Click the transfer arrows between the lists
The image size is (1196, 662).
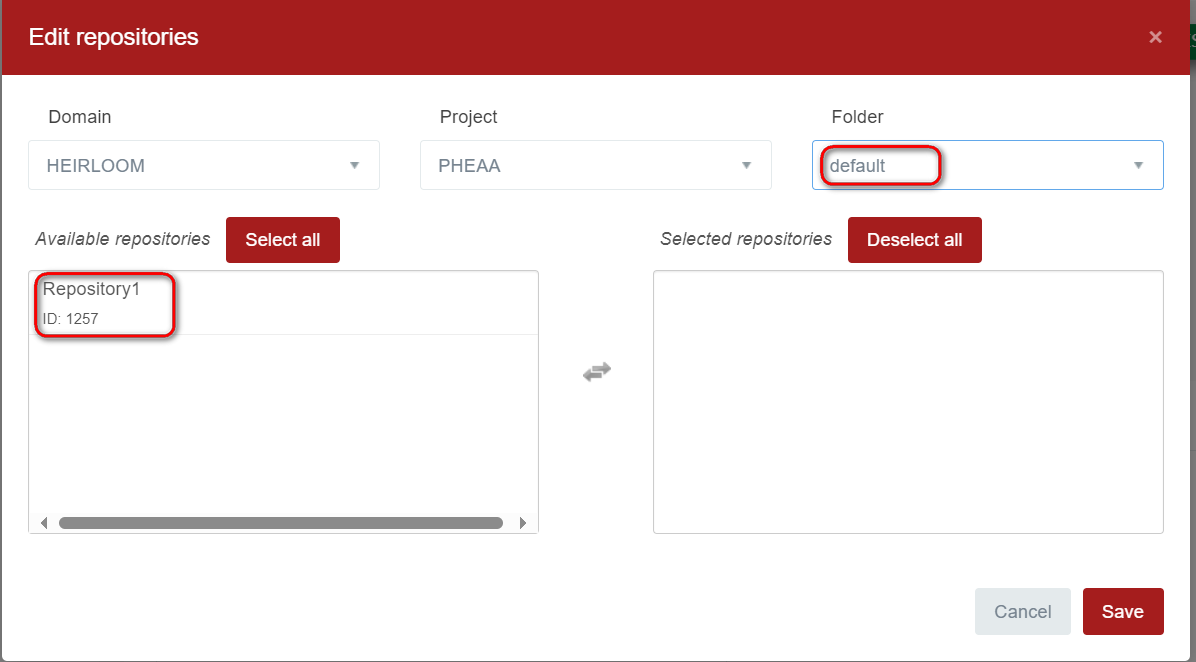596,371
